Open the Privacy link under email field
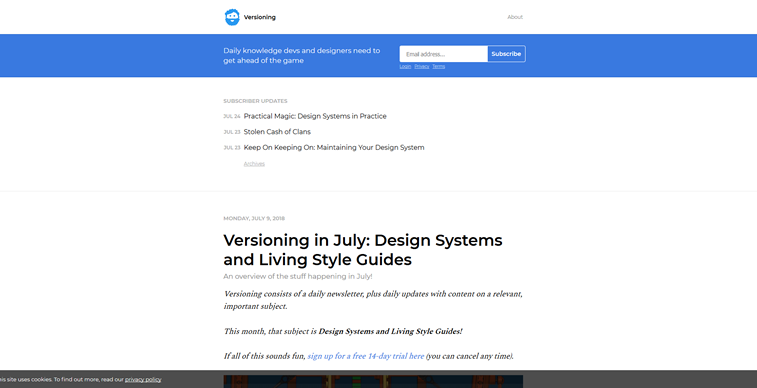The image size is (757, 388). [421, 67]
